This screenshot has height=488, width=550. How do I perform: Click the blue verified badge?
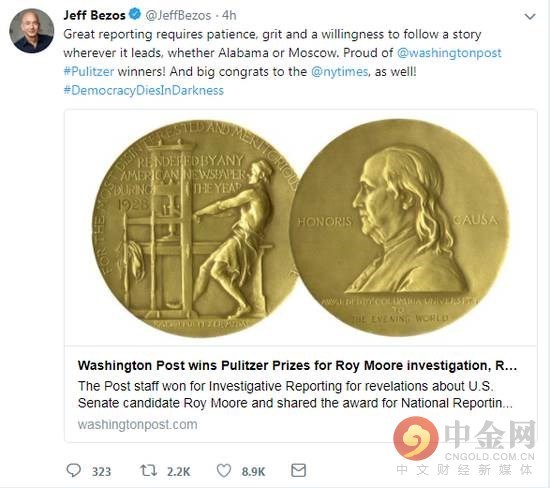tap(135, 14)
